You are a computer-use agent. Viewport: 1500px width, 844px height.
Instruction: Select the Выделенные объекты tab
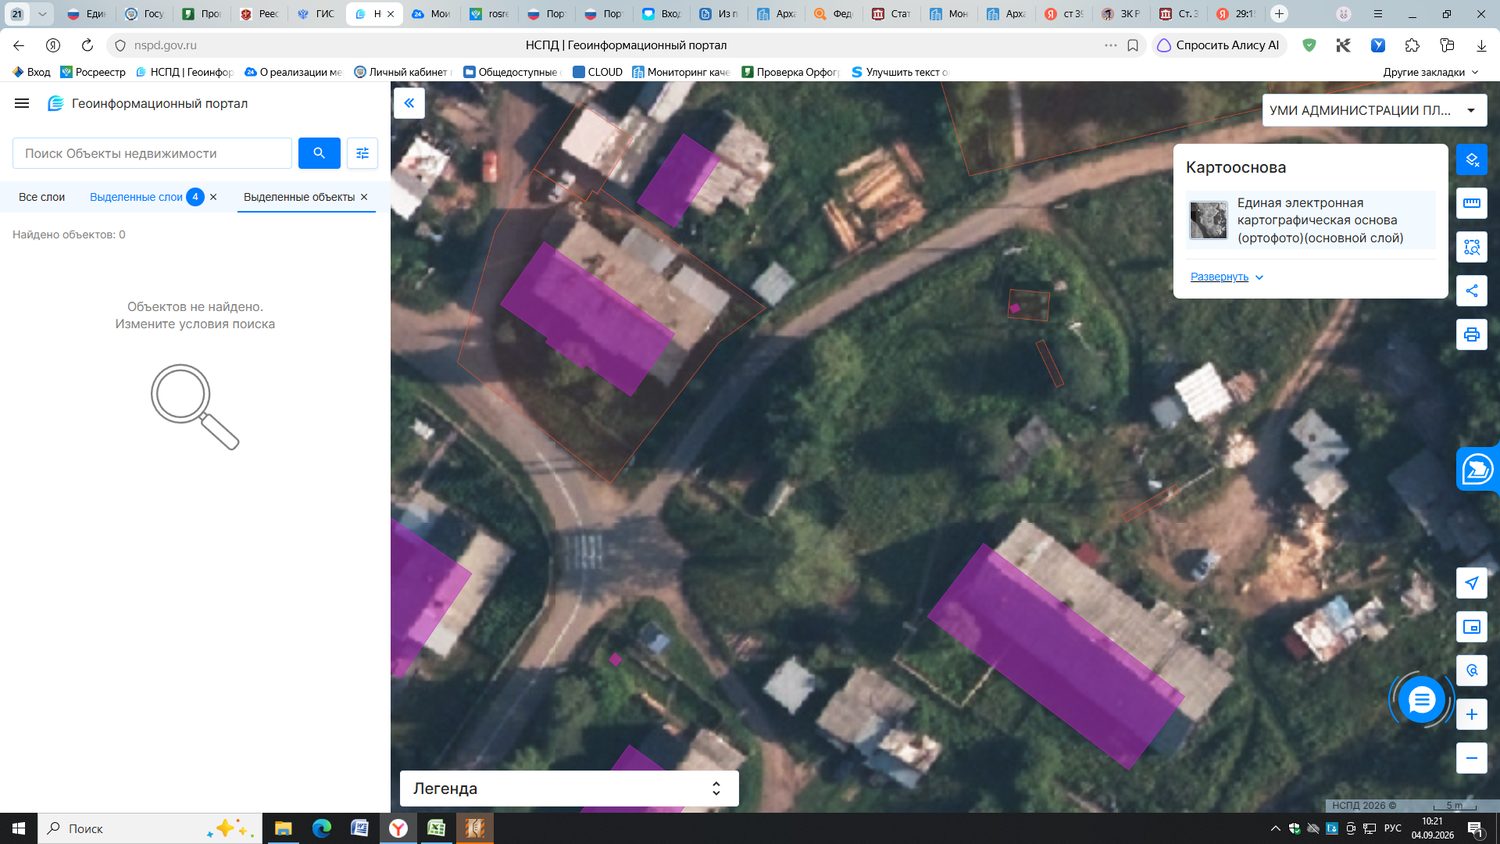click(299, 197)
